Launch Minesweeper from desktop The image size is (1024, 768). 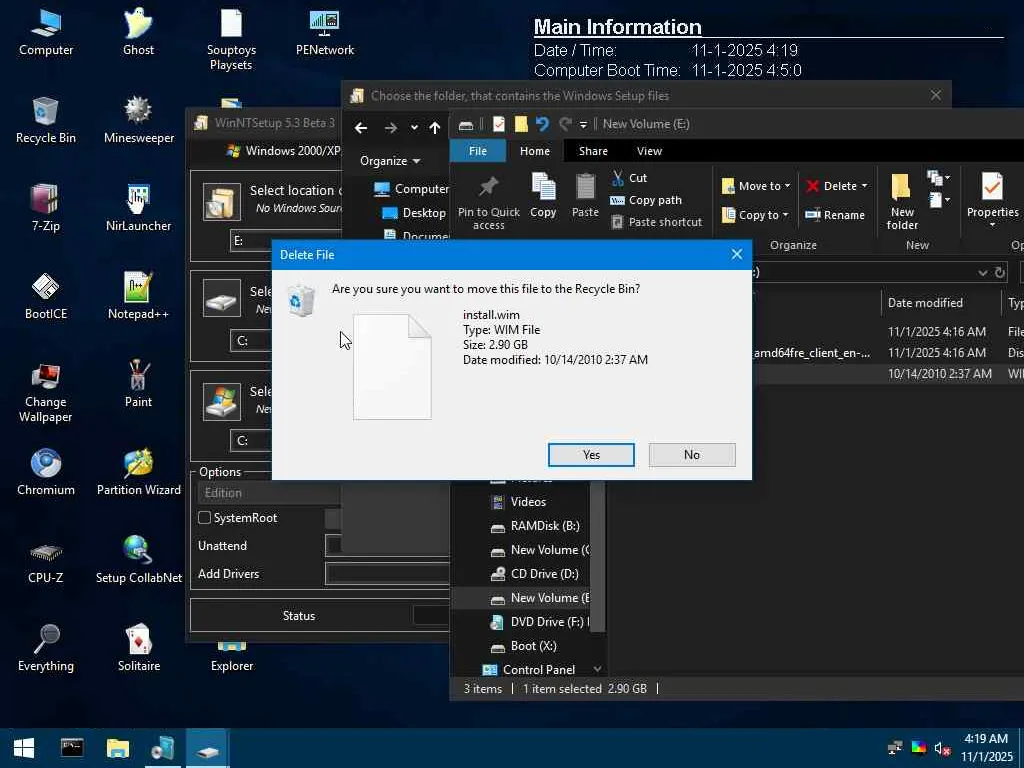[138, 120]
